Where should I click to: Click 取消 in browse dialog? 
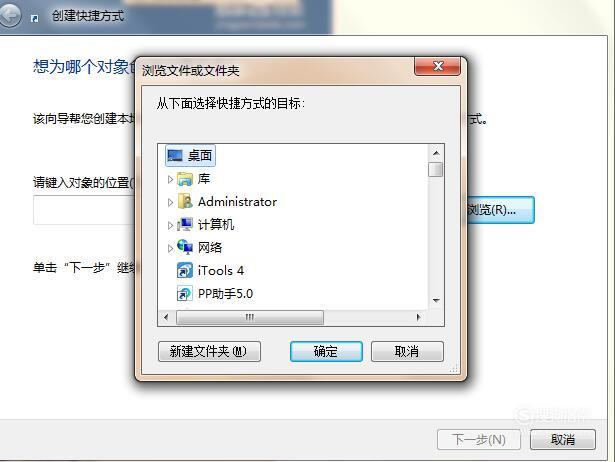pos(407,351)
